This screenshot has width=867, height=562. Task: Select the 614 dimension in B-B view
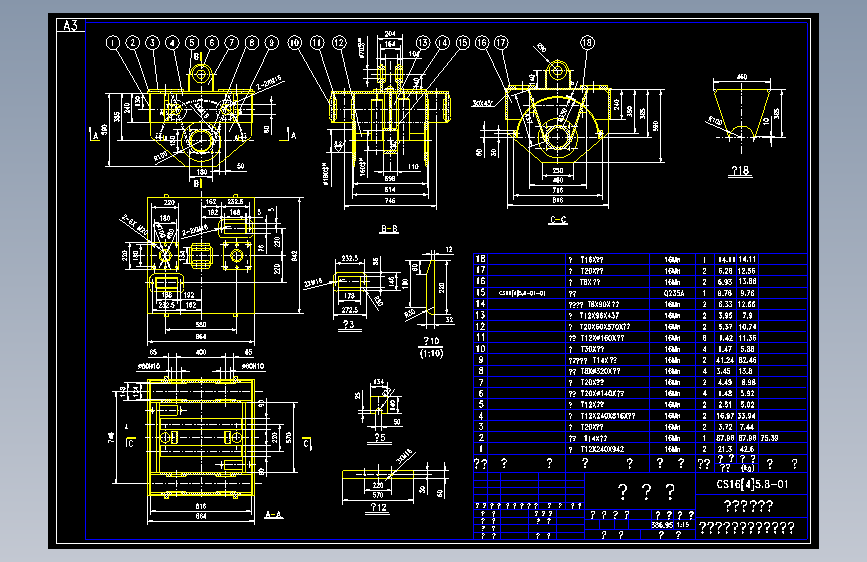[x=390, y=190]
